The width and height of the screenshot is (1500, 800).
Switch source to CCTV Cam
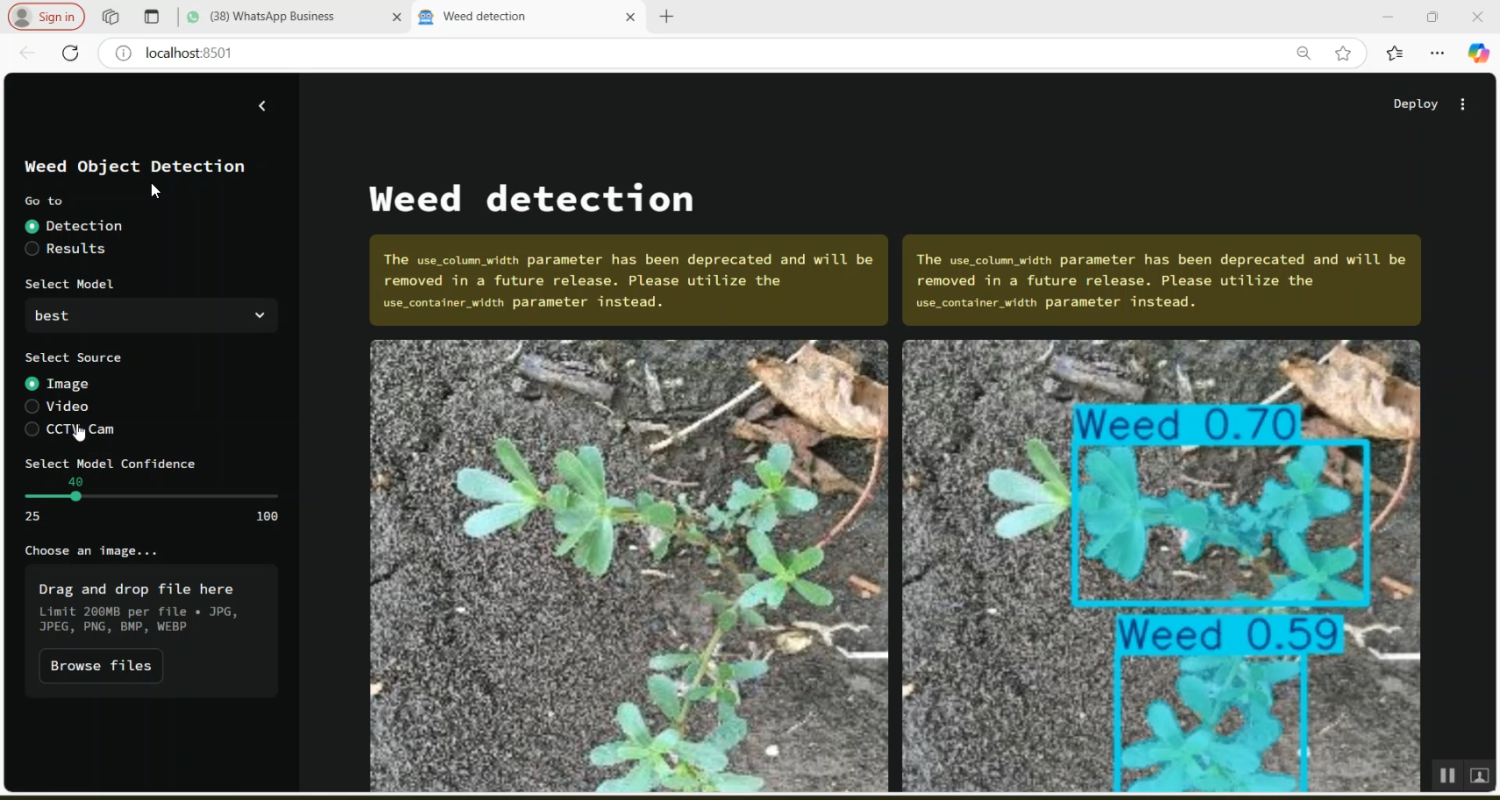pos(31,429)
